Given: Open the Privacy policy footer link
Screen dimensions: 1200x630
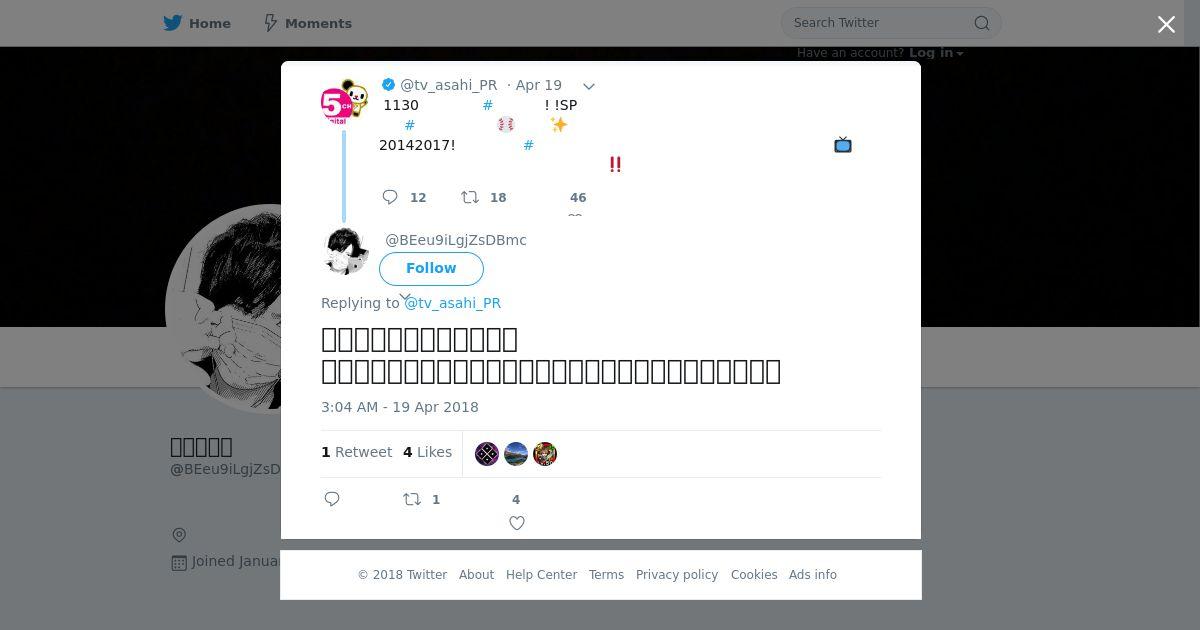Looking at the screenshot, I should coord(677,575).
